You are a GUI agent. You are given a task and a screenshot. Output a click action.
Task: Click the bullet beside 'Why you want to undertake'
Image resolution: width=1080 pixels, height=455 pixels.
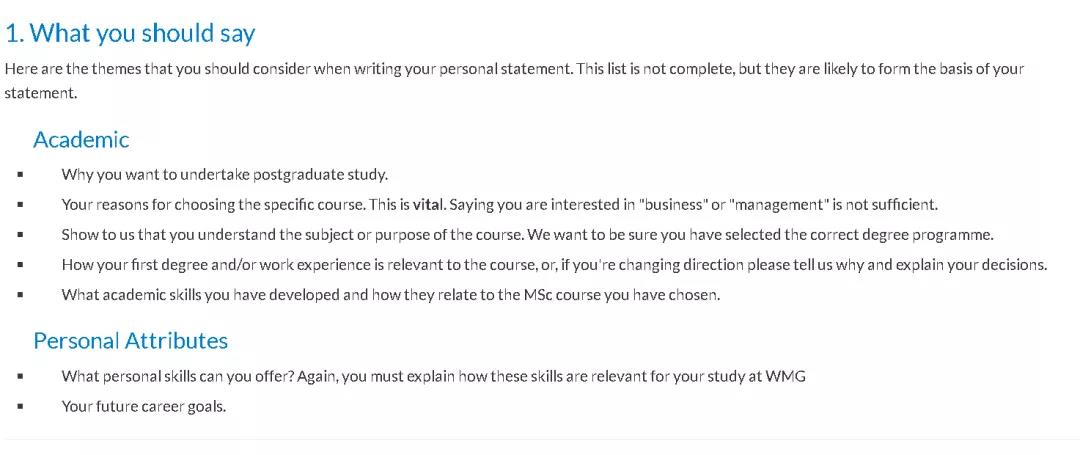(21, 175)
